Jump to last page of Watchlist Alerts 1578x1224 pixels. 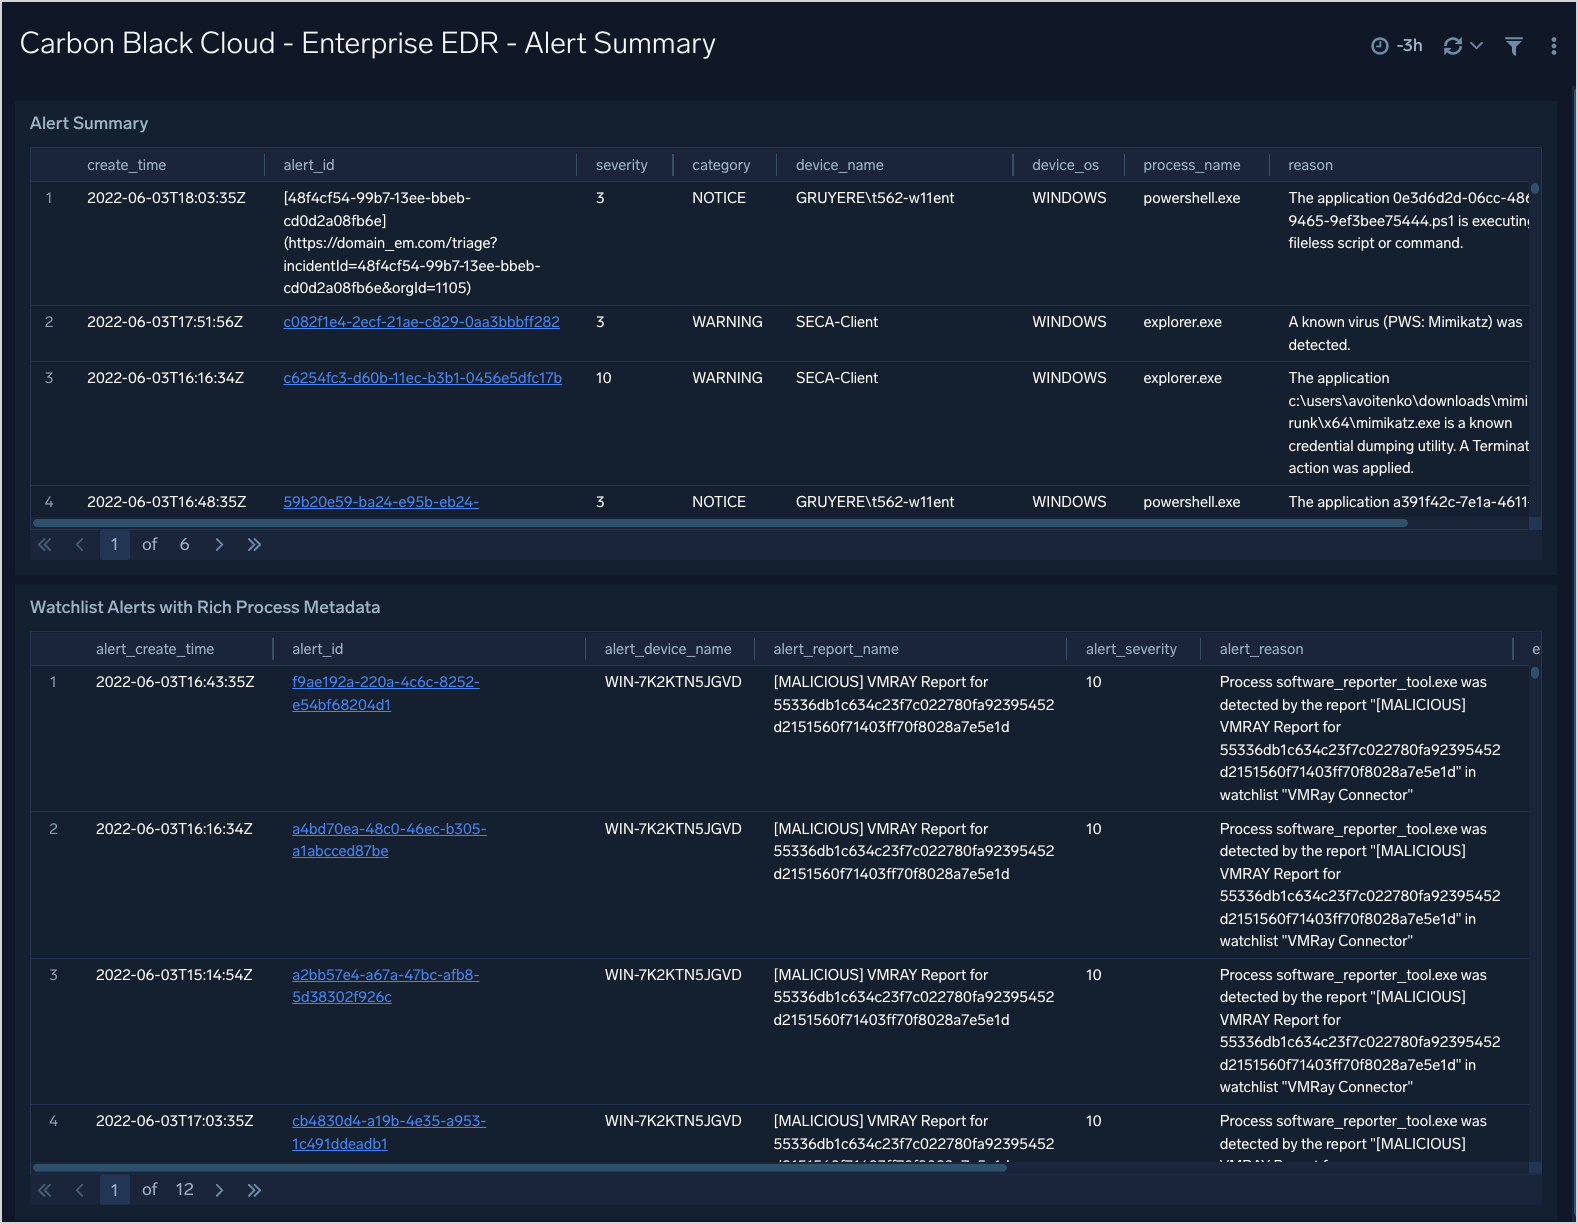click(254, 1190)
